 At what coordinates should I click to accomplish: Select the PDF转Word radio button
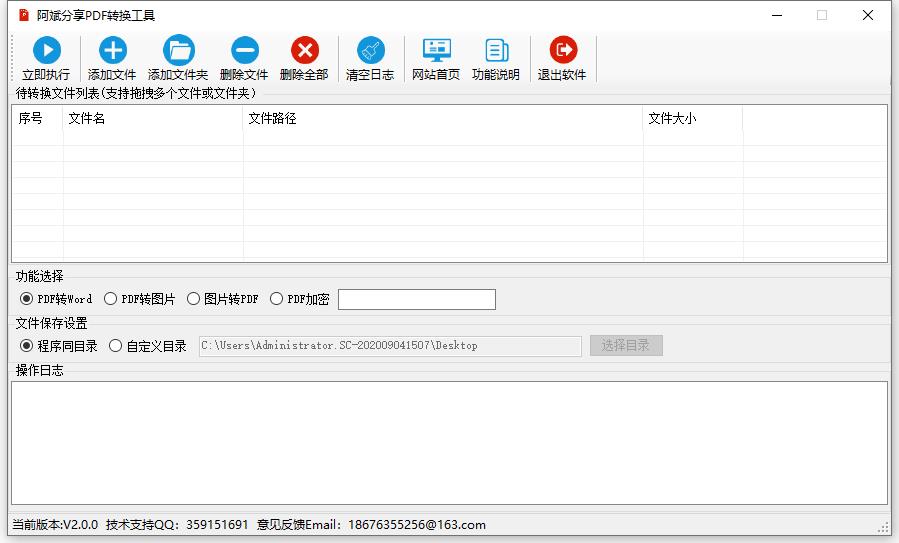(x=27, y=299)
